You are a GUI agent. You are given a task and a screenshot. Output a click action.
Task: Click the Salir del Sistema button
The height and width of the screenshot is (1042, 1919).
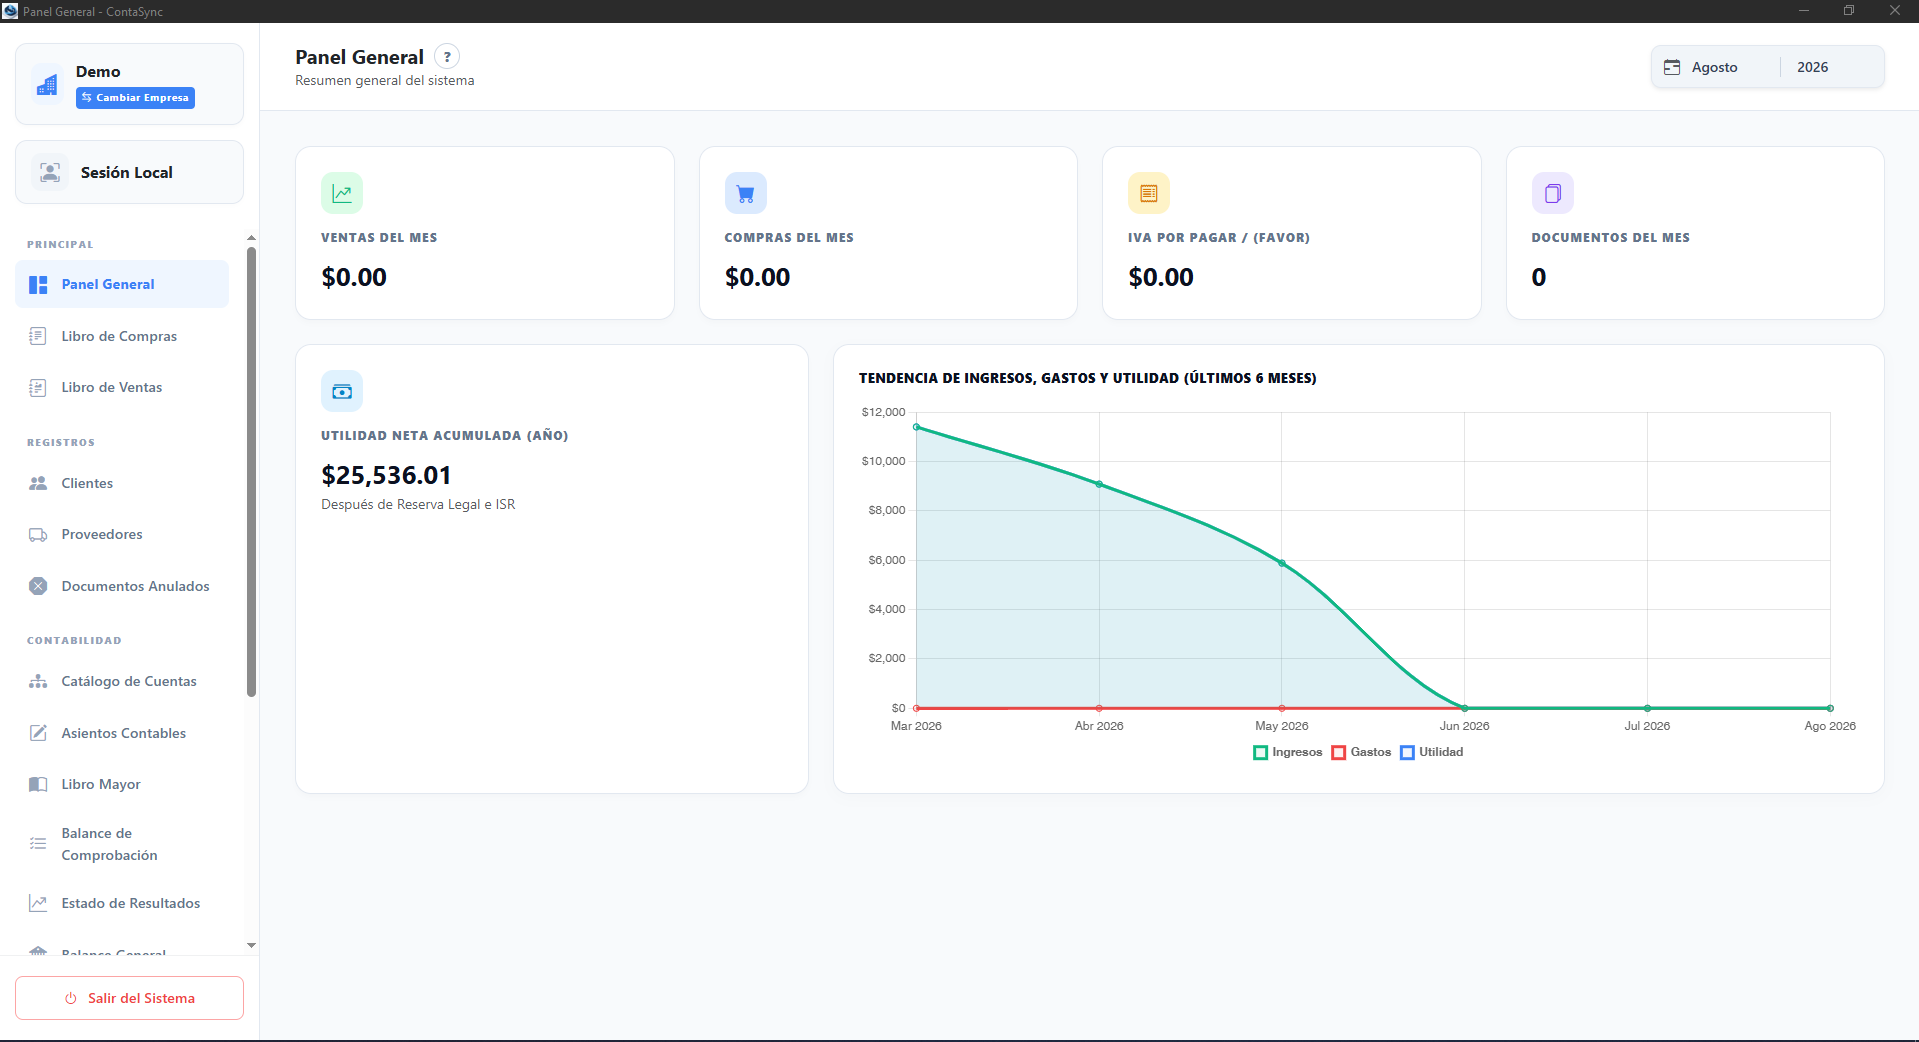(129, 998)
